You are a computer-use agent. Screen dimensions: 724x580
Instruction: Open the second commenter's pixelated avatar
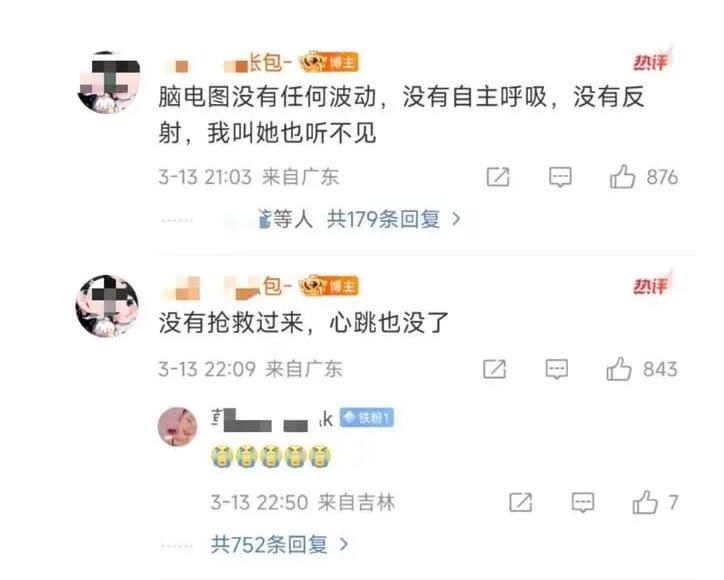click(x=107, y=306)
